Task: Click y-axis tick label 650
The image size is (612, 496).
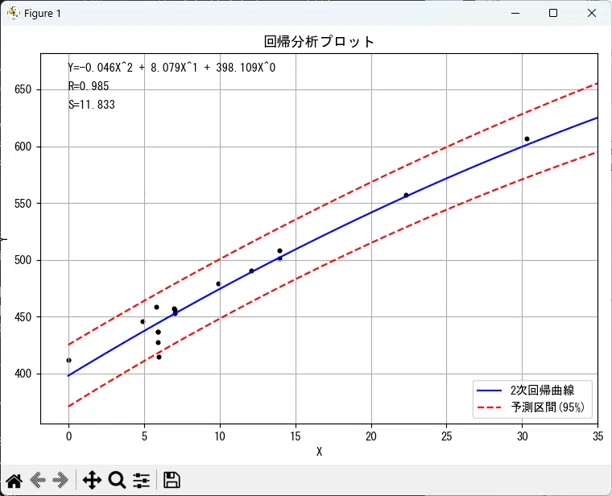Action: coord(23,89)
